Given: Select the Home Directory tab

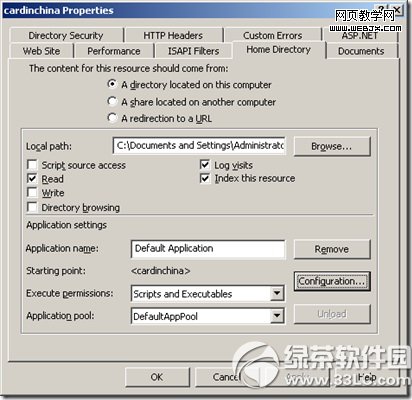Looking at the screenshot, I should (x=278, y=50).
